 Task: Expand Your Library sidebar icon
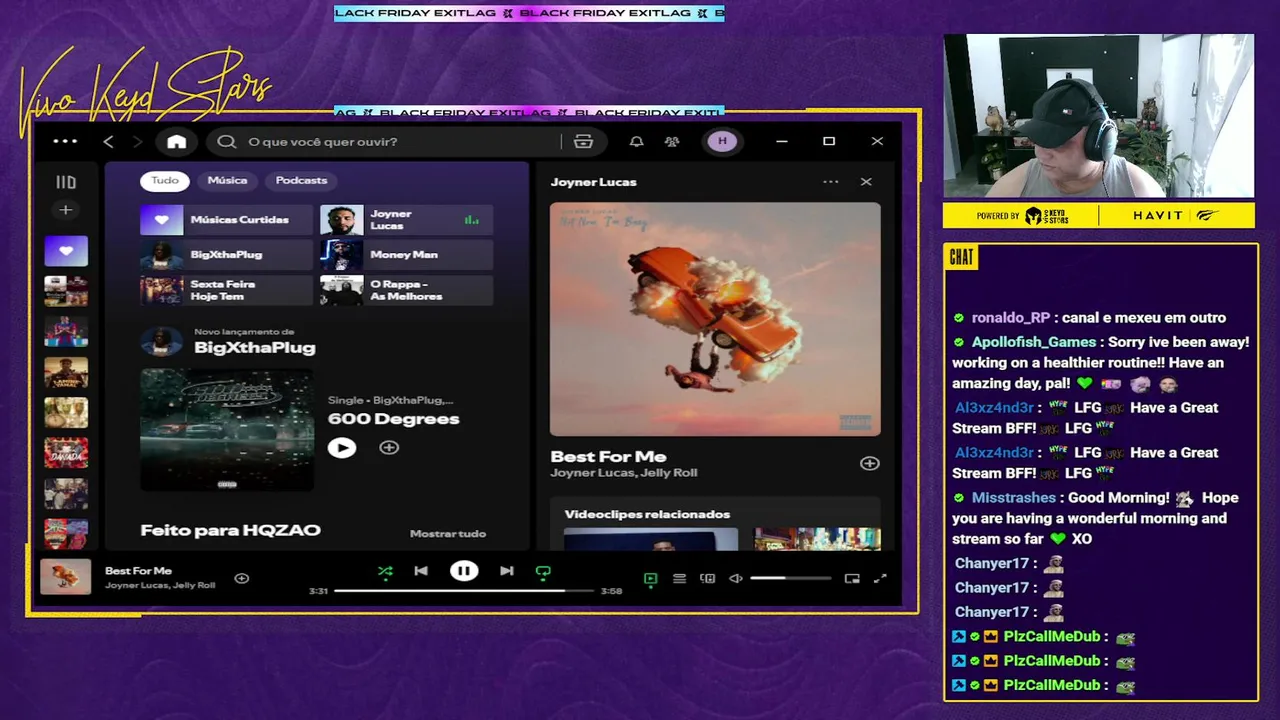(66, 182)
